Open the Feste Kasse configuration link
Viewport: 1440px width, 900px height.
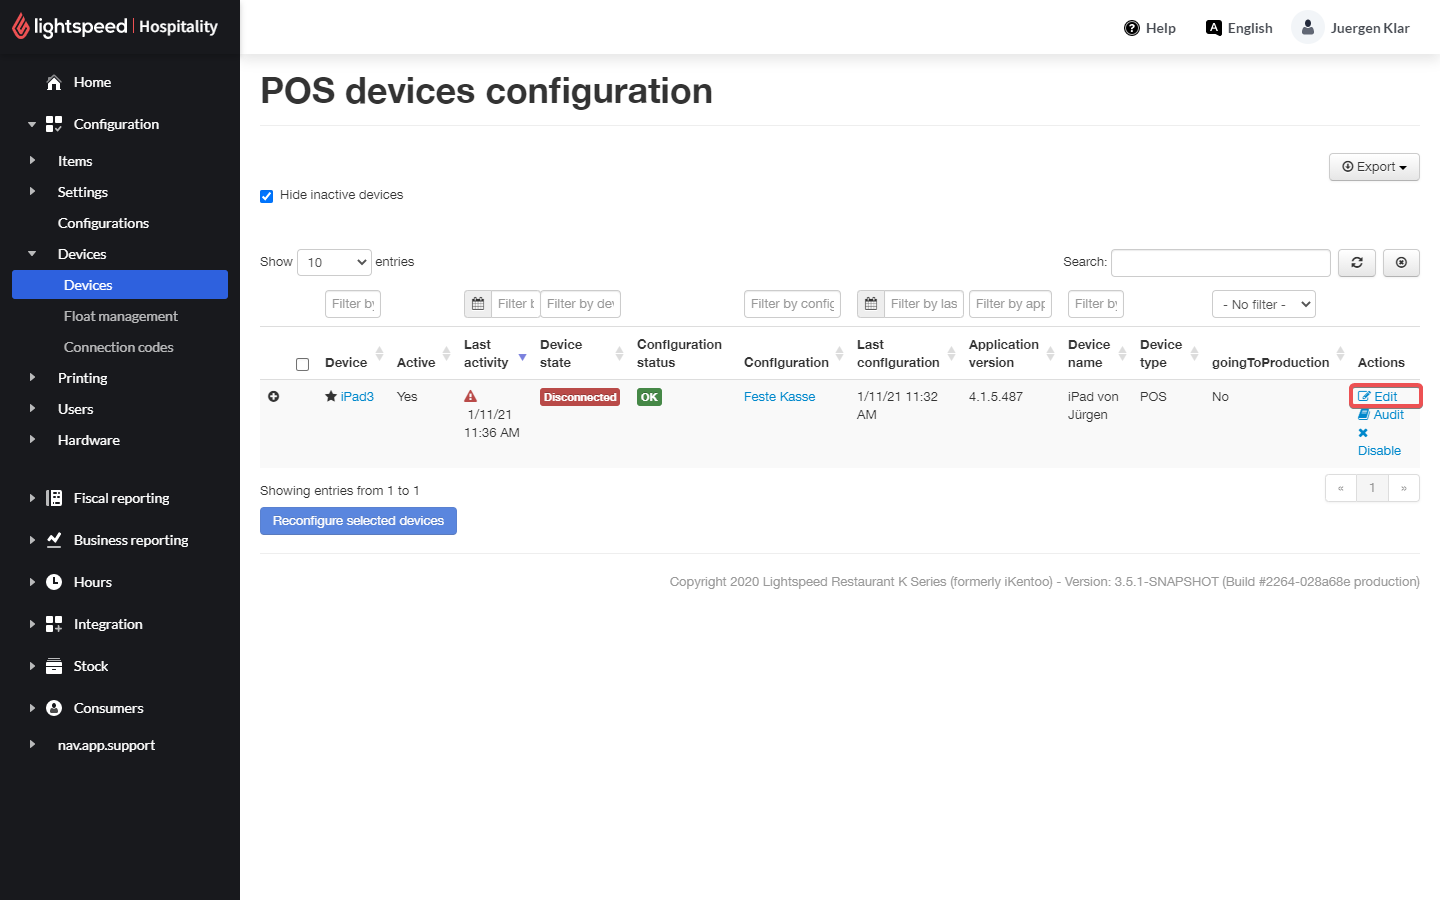pos(779,397)
